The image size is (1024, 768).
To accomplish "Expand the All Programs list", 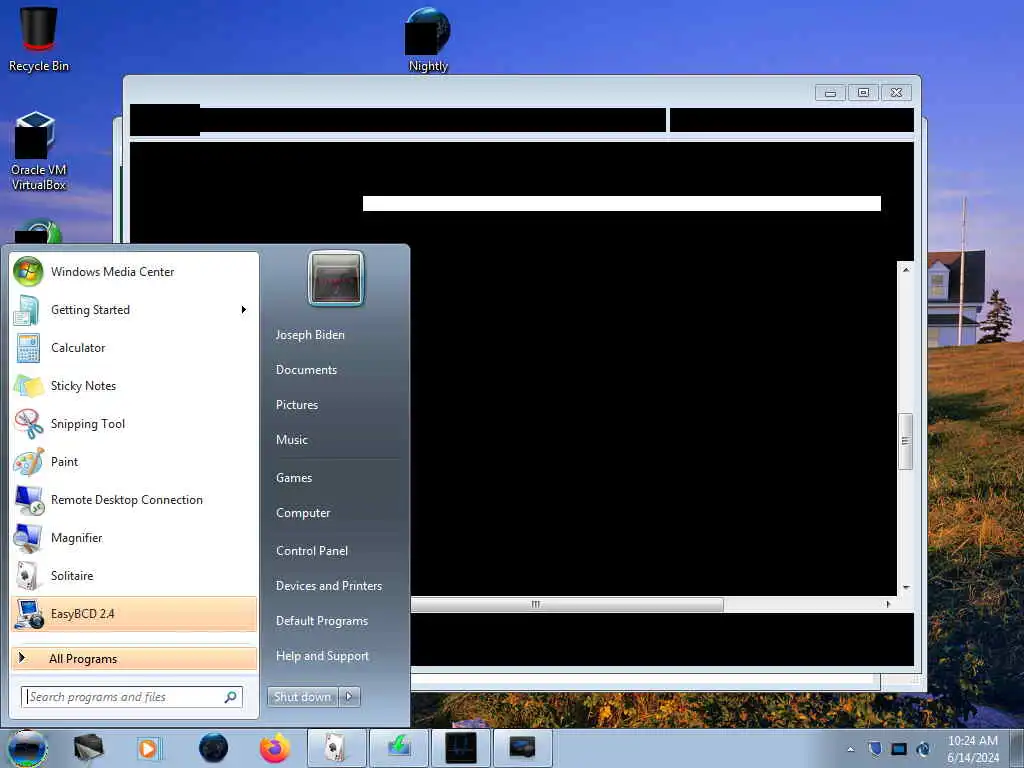I will pos(135,658).
